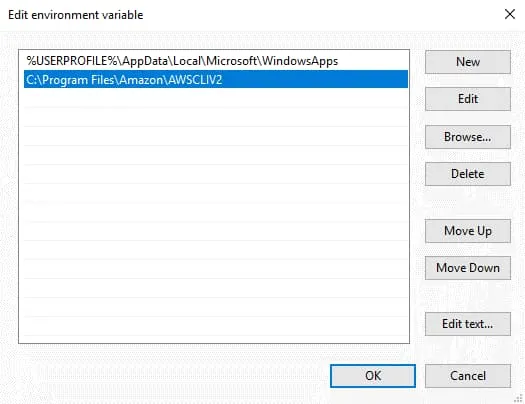Select the C:\Program Files\Amazon\AWSCLIV2 entry
525x404 pixels.
click(x=216, y=79)
